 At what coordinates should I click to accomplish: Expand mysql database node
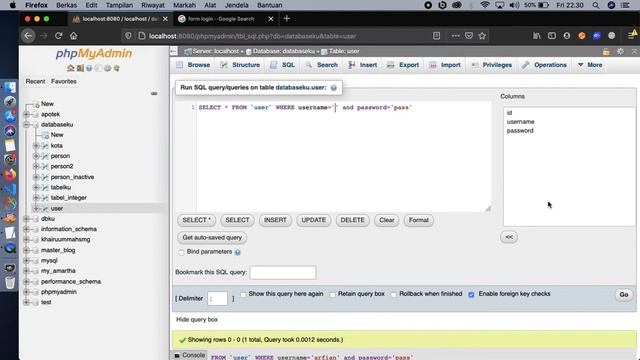tap(27, 260)
